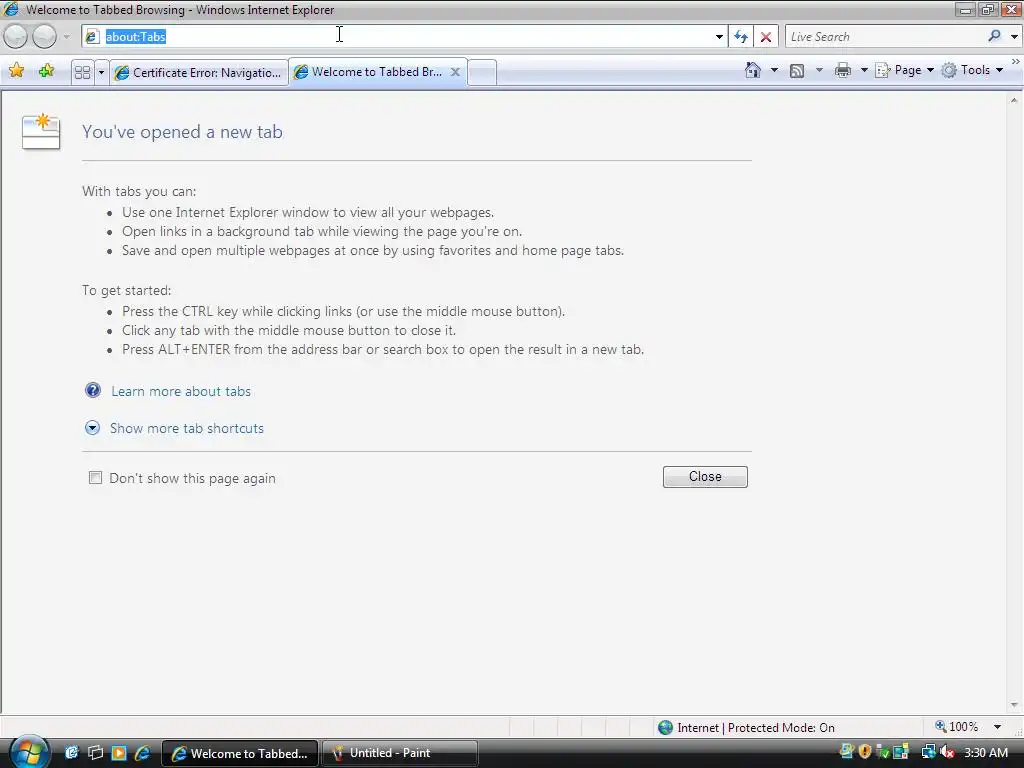
Task: Click the blue help question mark icon
Action: pyautogui.click(x=93, y=390)
